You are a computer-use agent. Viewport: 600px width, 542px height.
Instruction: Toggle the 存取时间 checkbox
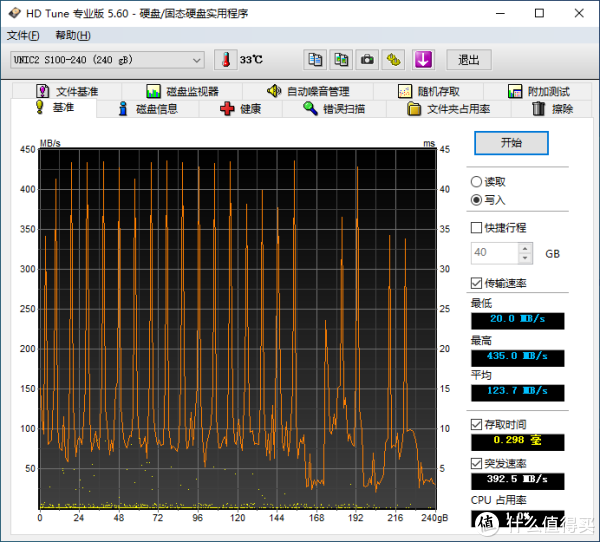coord(476,424)
